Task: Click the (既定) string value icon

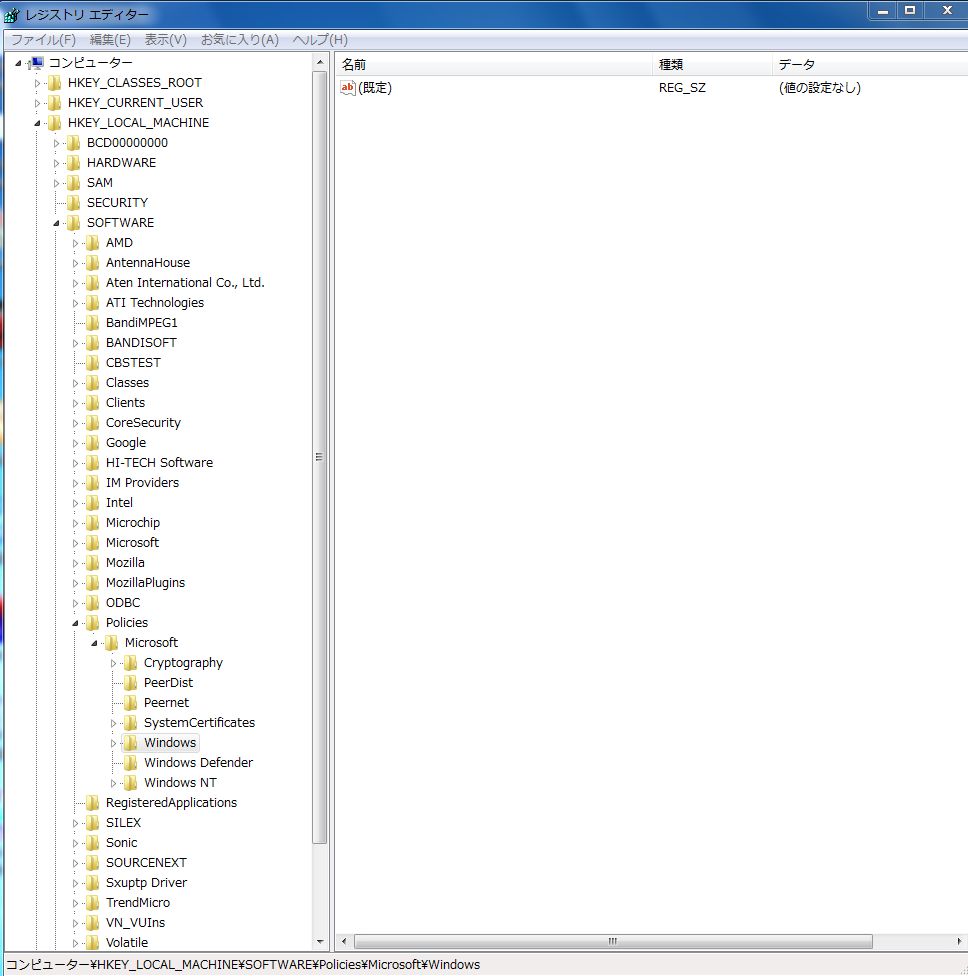Action: (347, 88)
